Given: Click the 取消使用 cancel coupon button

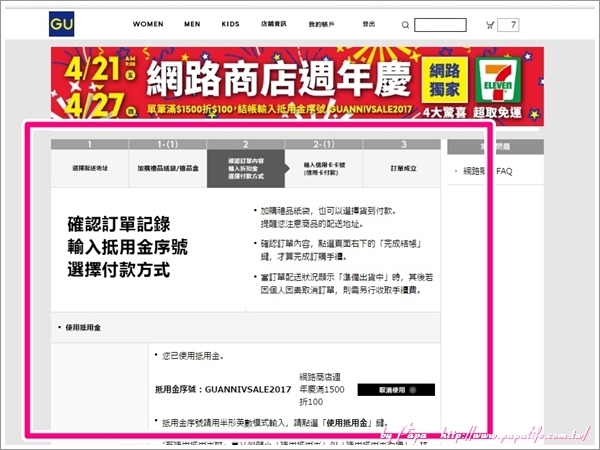Looking at the screenshot, I should (x=396, y=390).
